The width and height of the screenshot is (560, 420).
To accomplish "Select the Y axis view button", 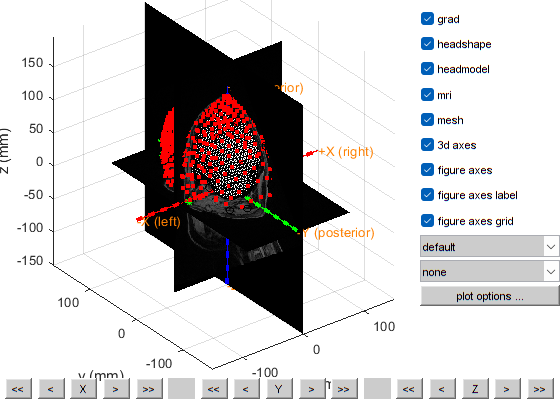I will tap(279, 389).
